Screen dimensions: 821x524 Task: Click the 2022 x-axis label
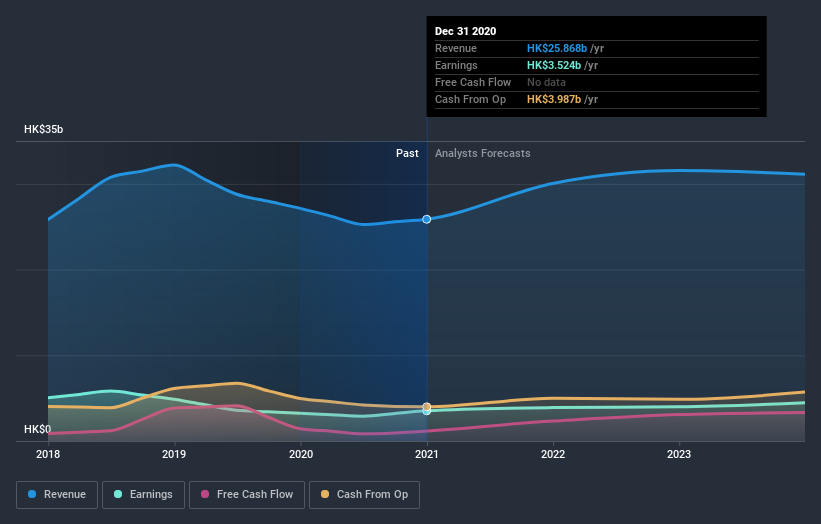tap(553, 454)
